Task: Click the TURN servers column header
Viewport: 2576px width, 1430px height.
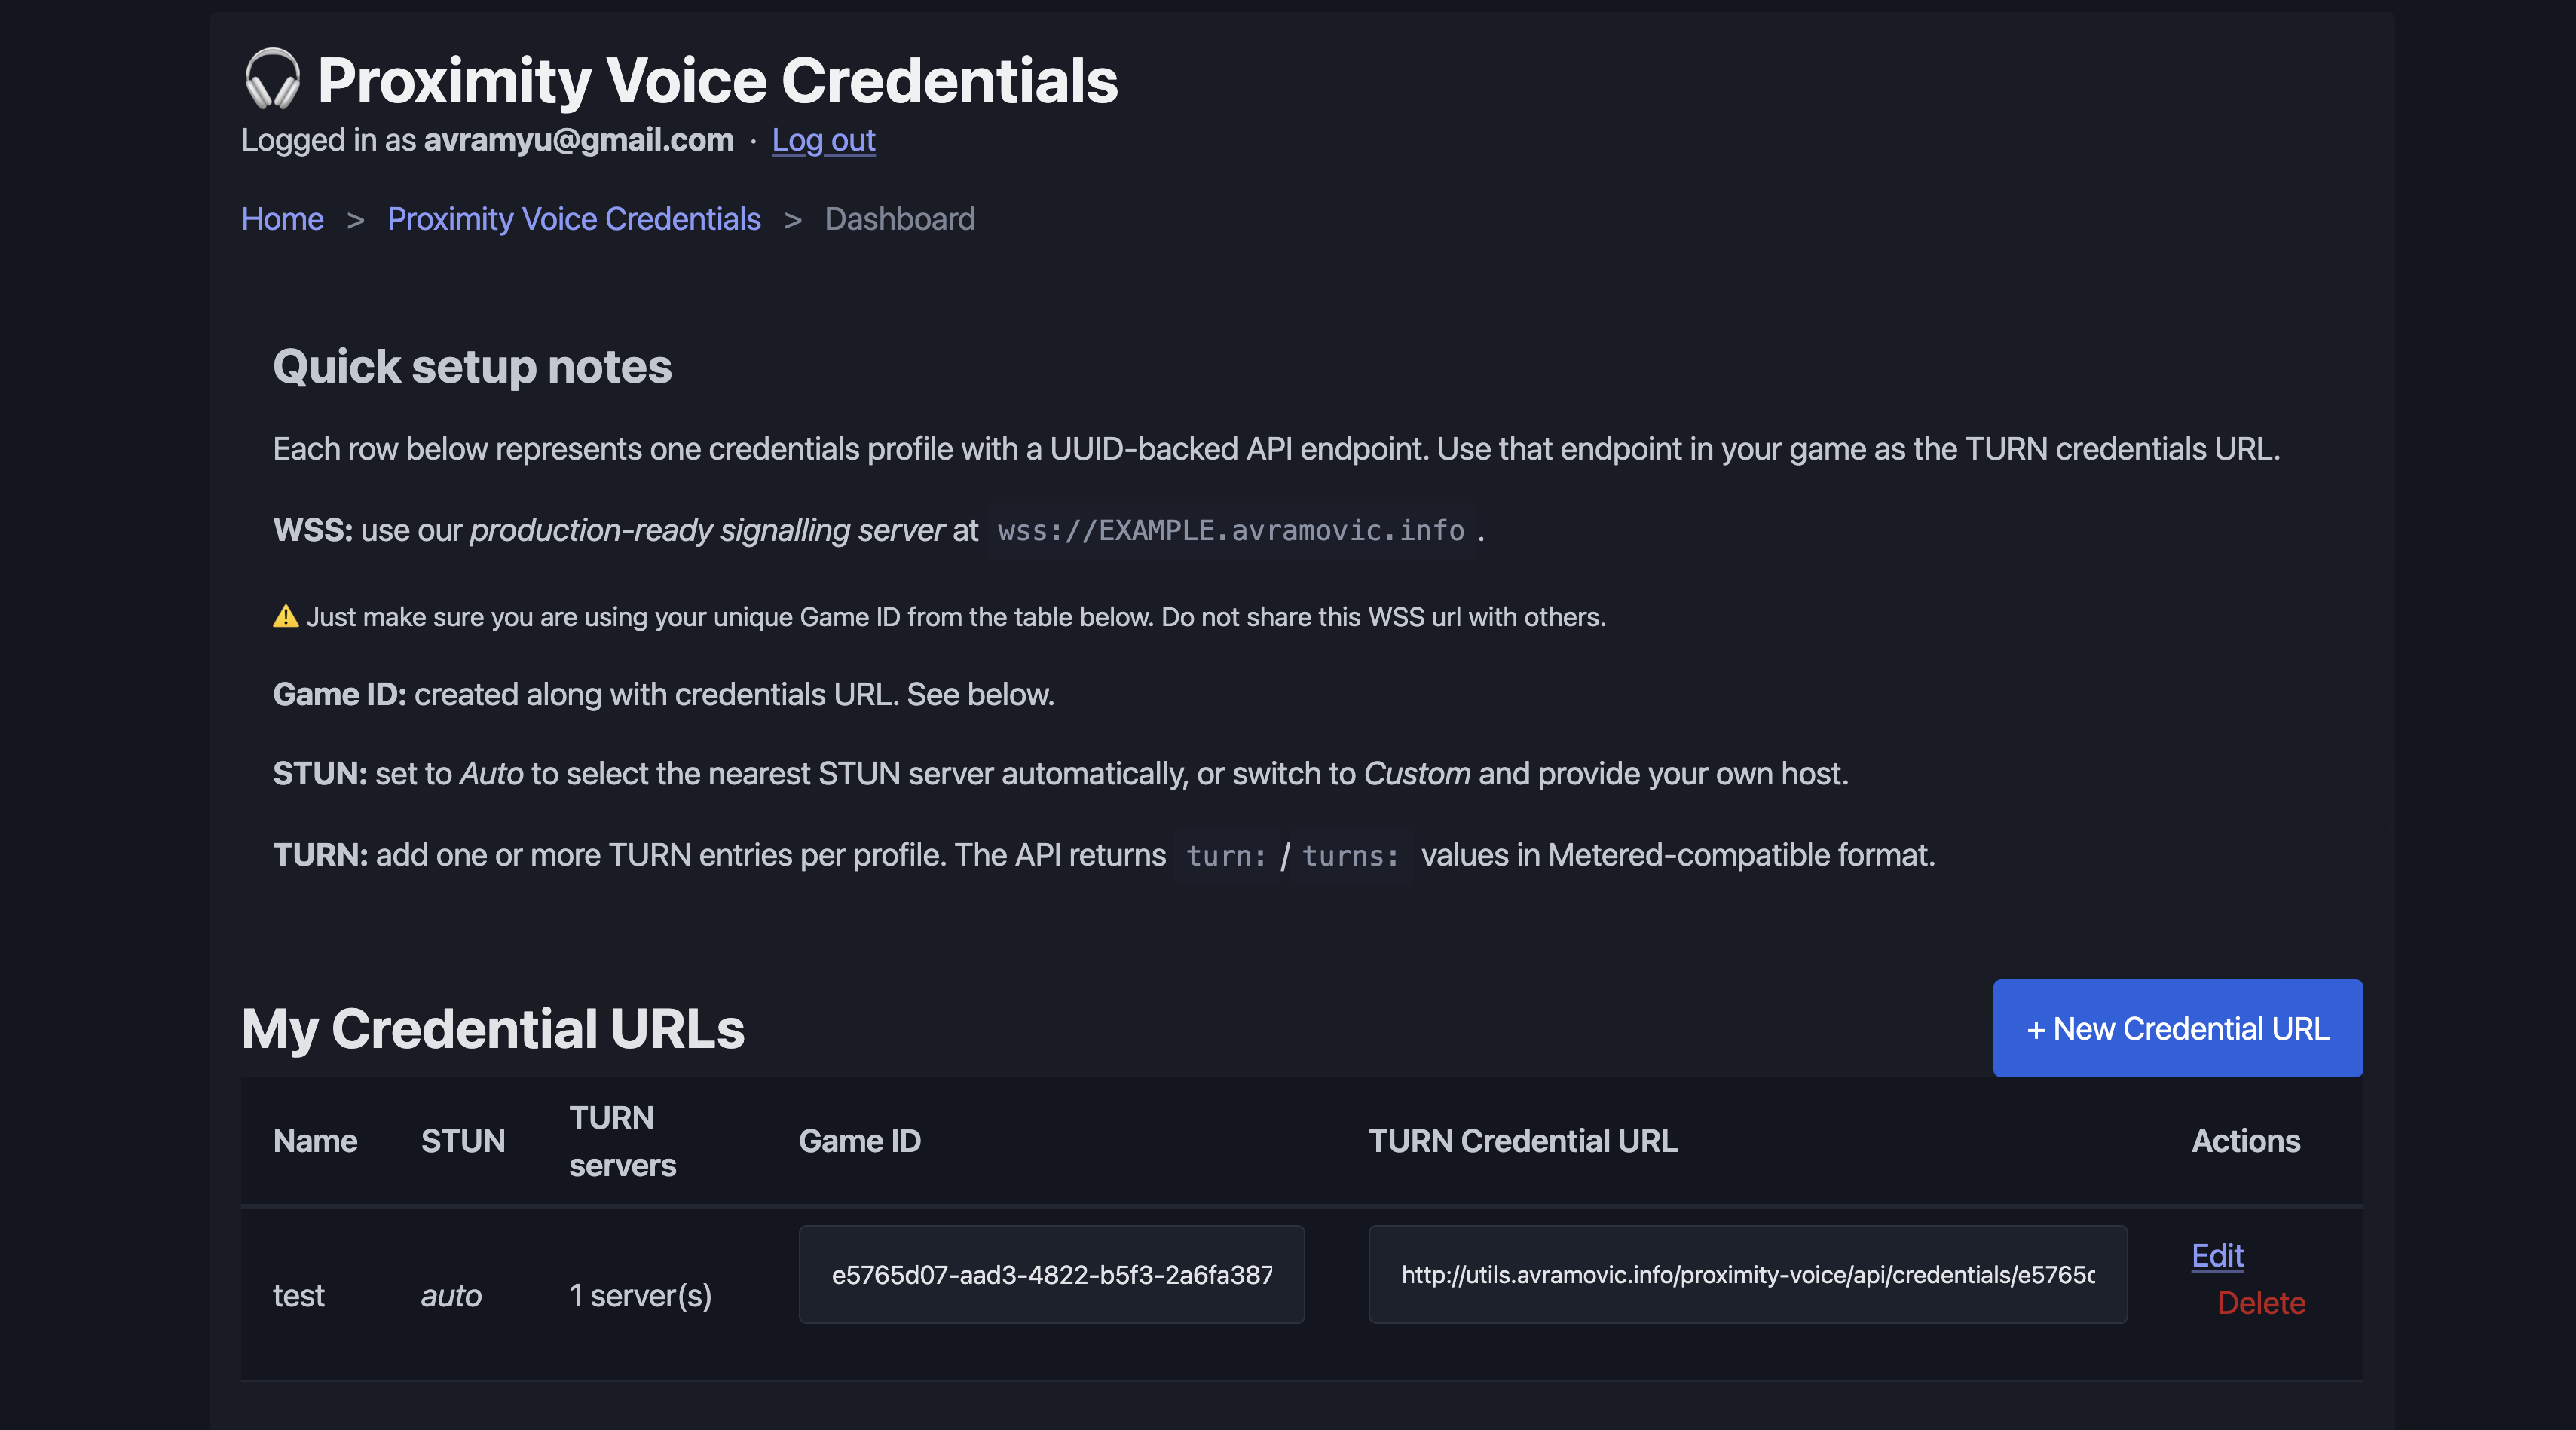Action: (621, 1141)
